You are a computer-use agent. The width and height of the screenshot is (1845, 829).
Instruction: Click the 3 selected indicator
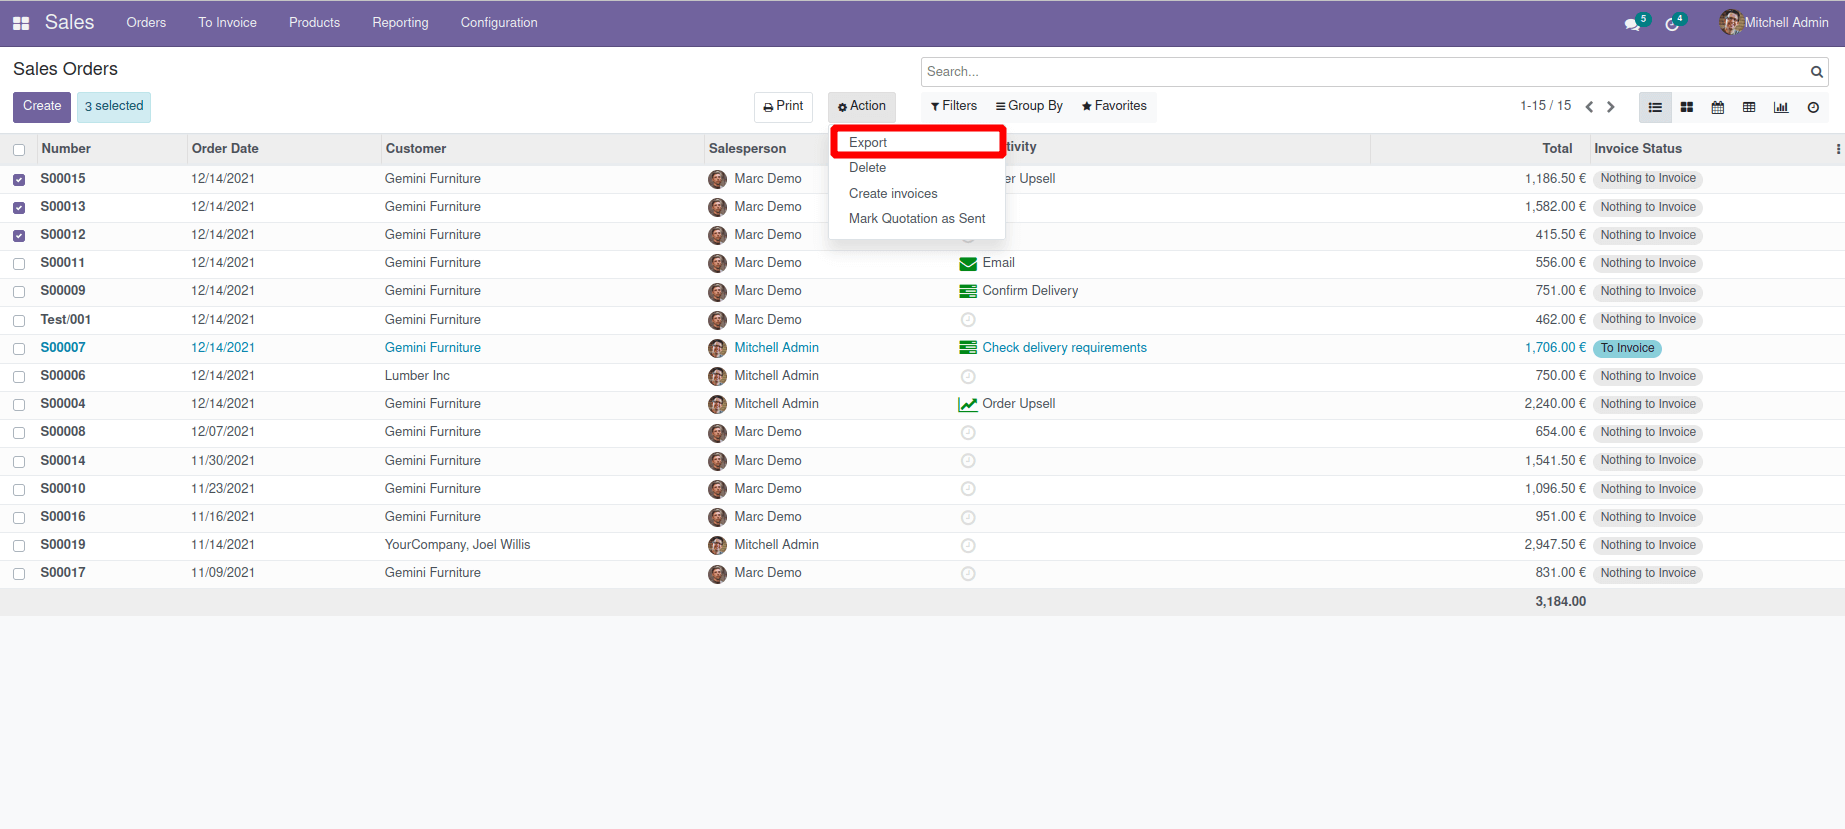click(x=114, y=106)
